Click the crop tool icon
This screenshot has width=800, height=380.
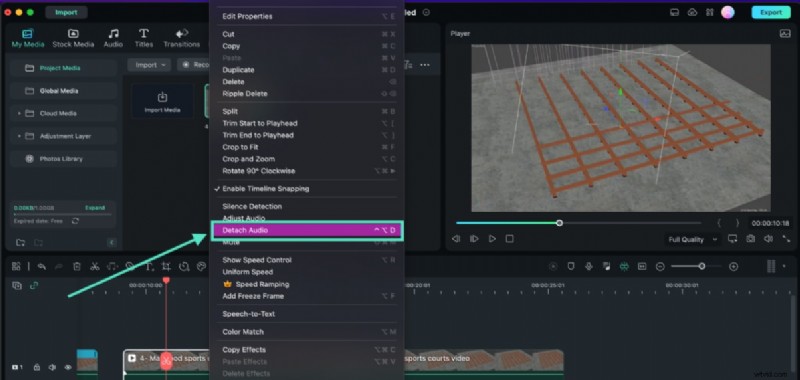[x=166, y=266]
